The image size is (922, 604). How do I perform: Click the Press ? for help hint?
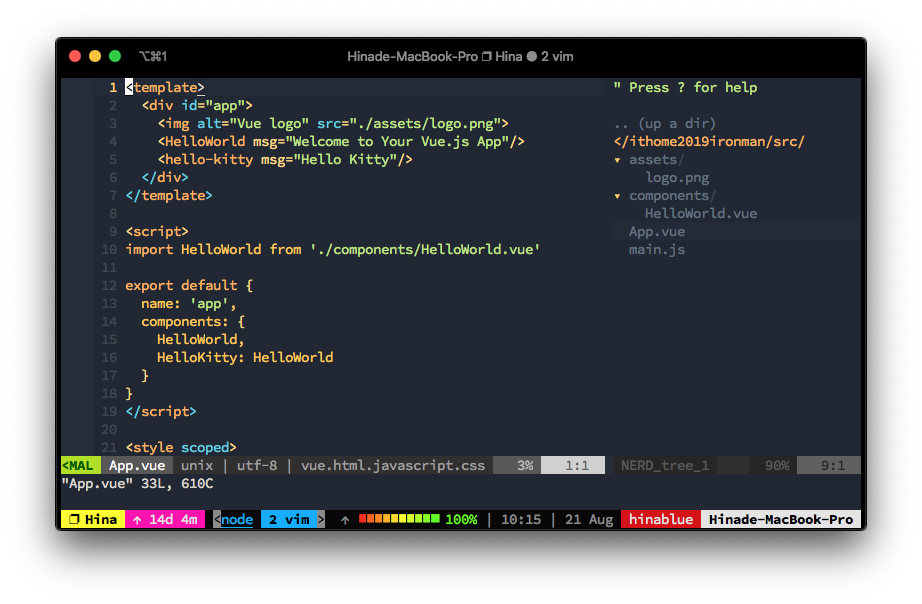[x=685, y=88]
